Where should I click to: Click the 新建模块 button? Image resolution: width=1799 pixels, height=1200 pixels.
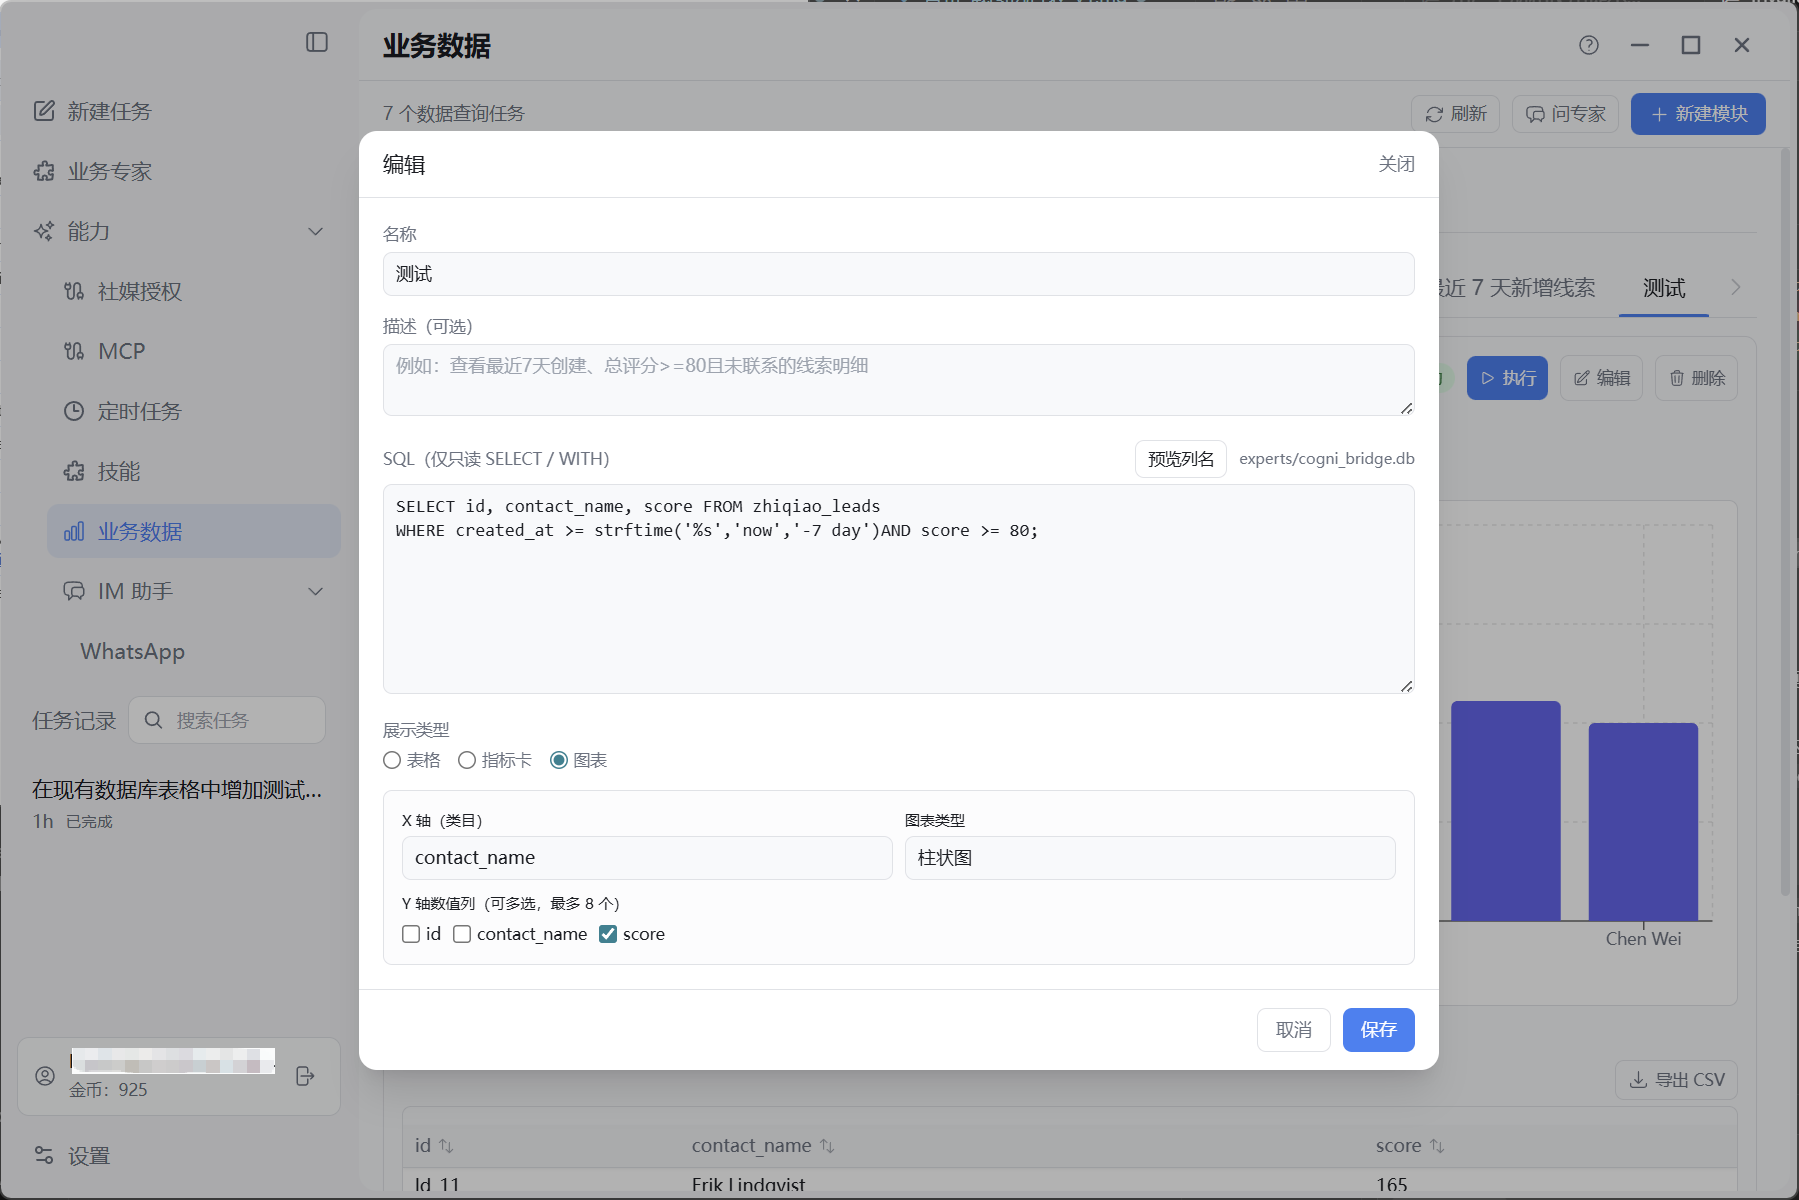[x=1698, y=114]
